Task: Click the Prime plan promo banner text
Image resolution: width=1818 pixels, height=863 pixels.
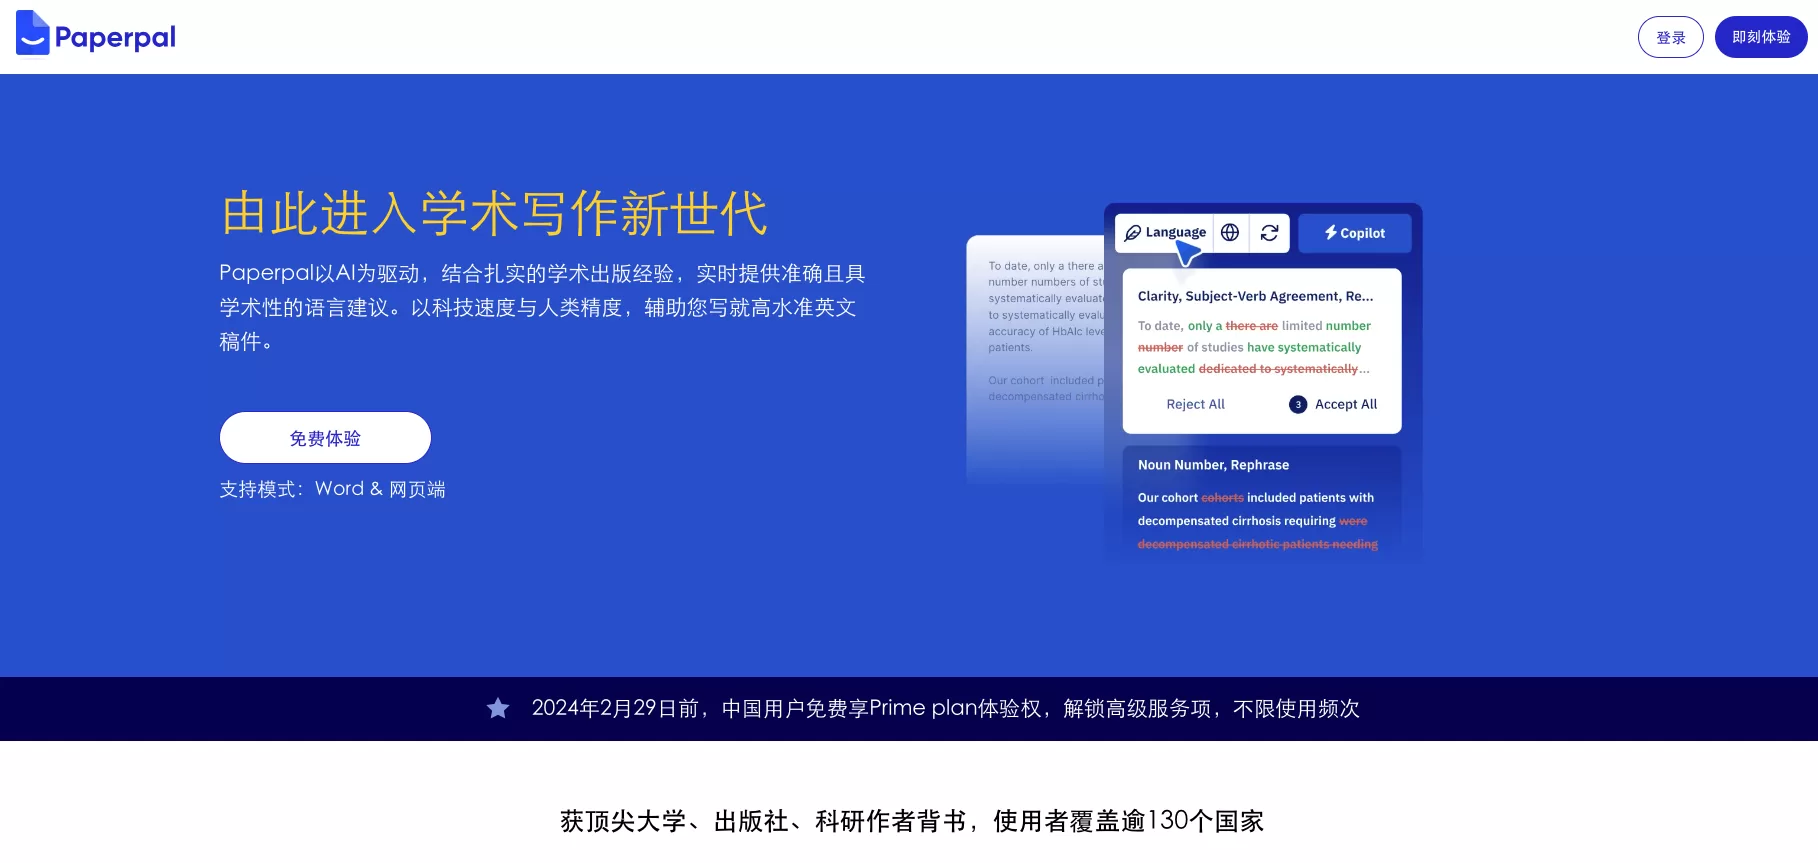Action: 945,709
